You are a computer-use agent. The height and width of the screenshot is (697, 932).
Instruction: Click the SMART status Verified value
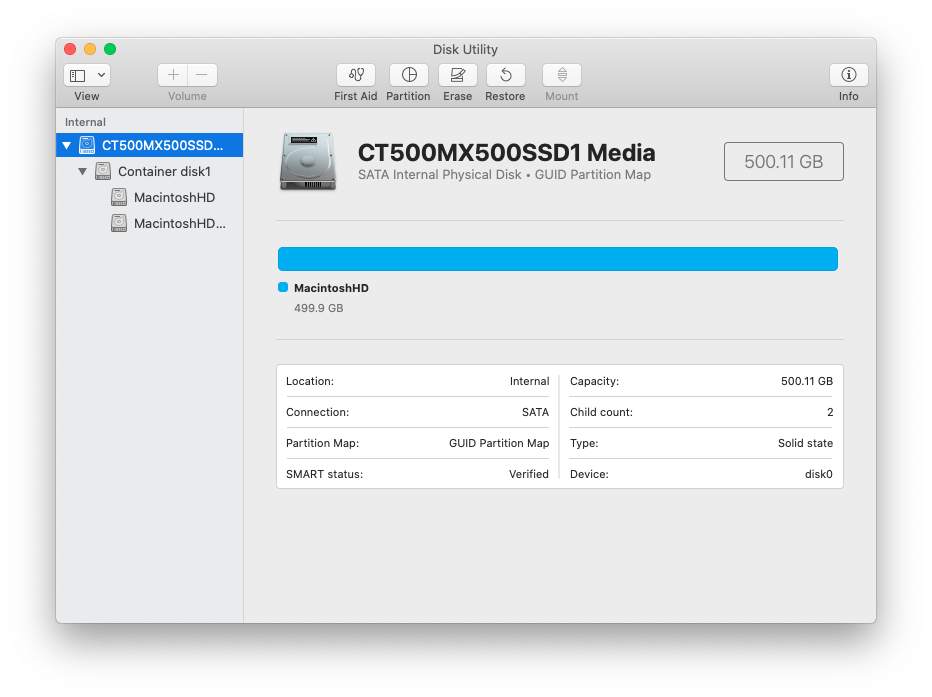point(528,474)
